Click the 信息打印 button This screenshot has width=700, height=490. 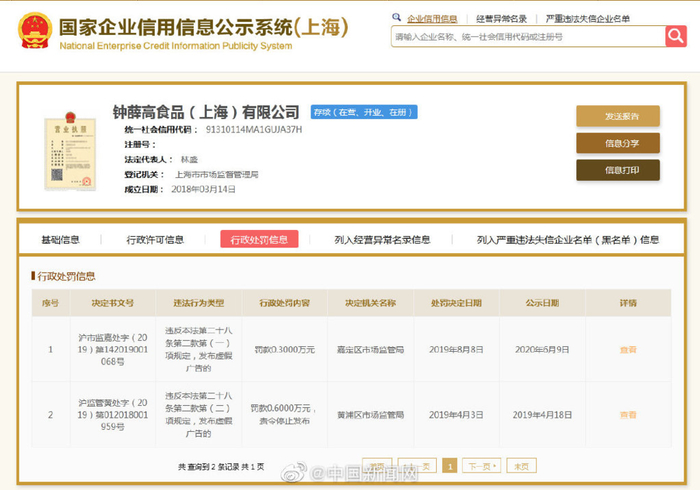tap(618, 170)
